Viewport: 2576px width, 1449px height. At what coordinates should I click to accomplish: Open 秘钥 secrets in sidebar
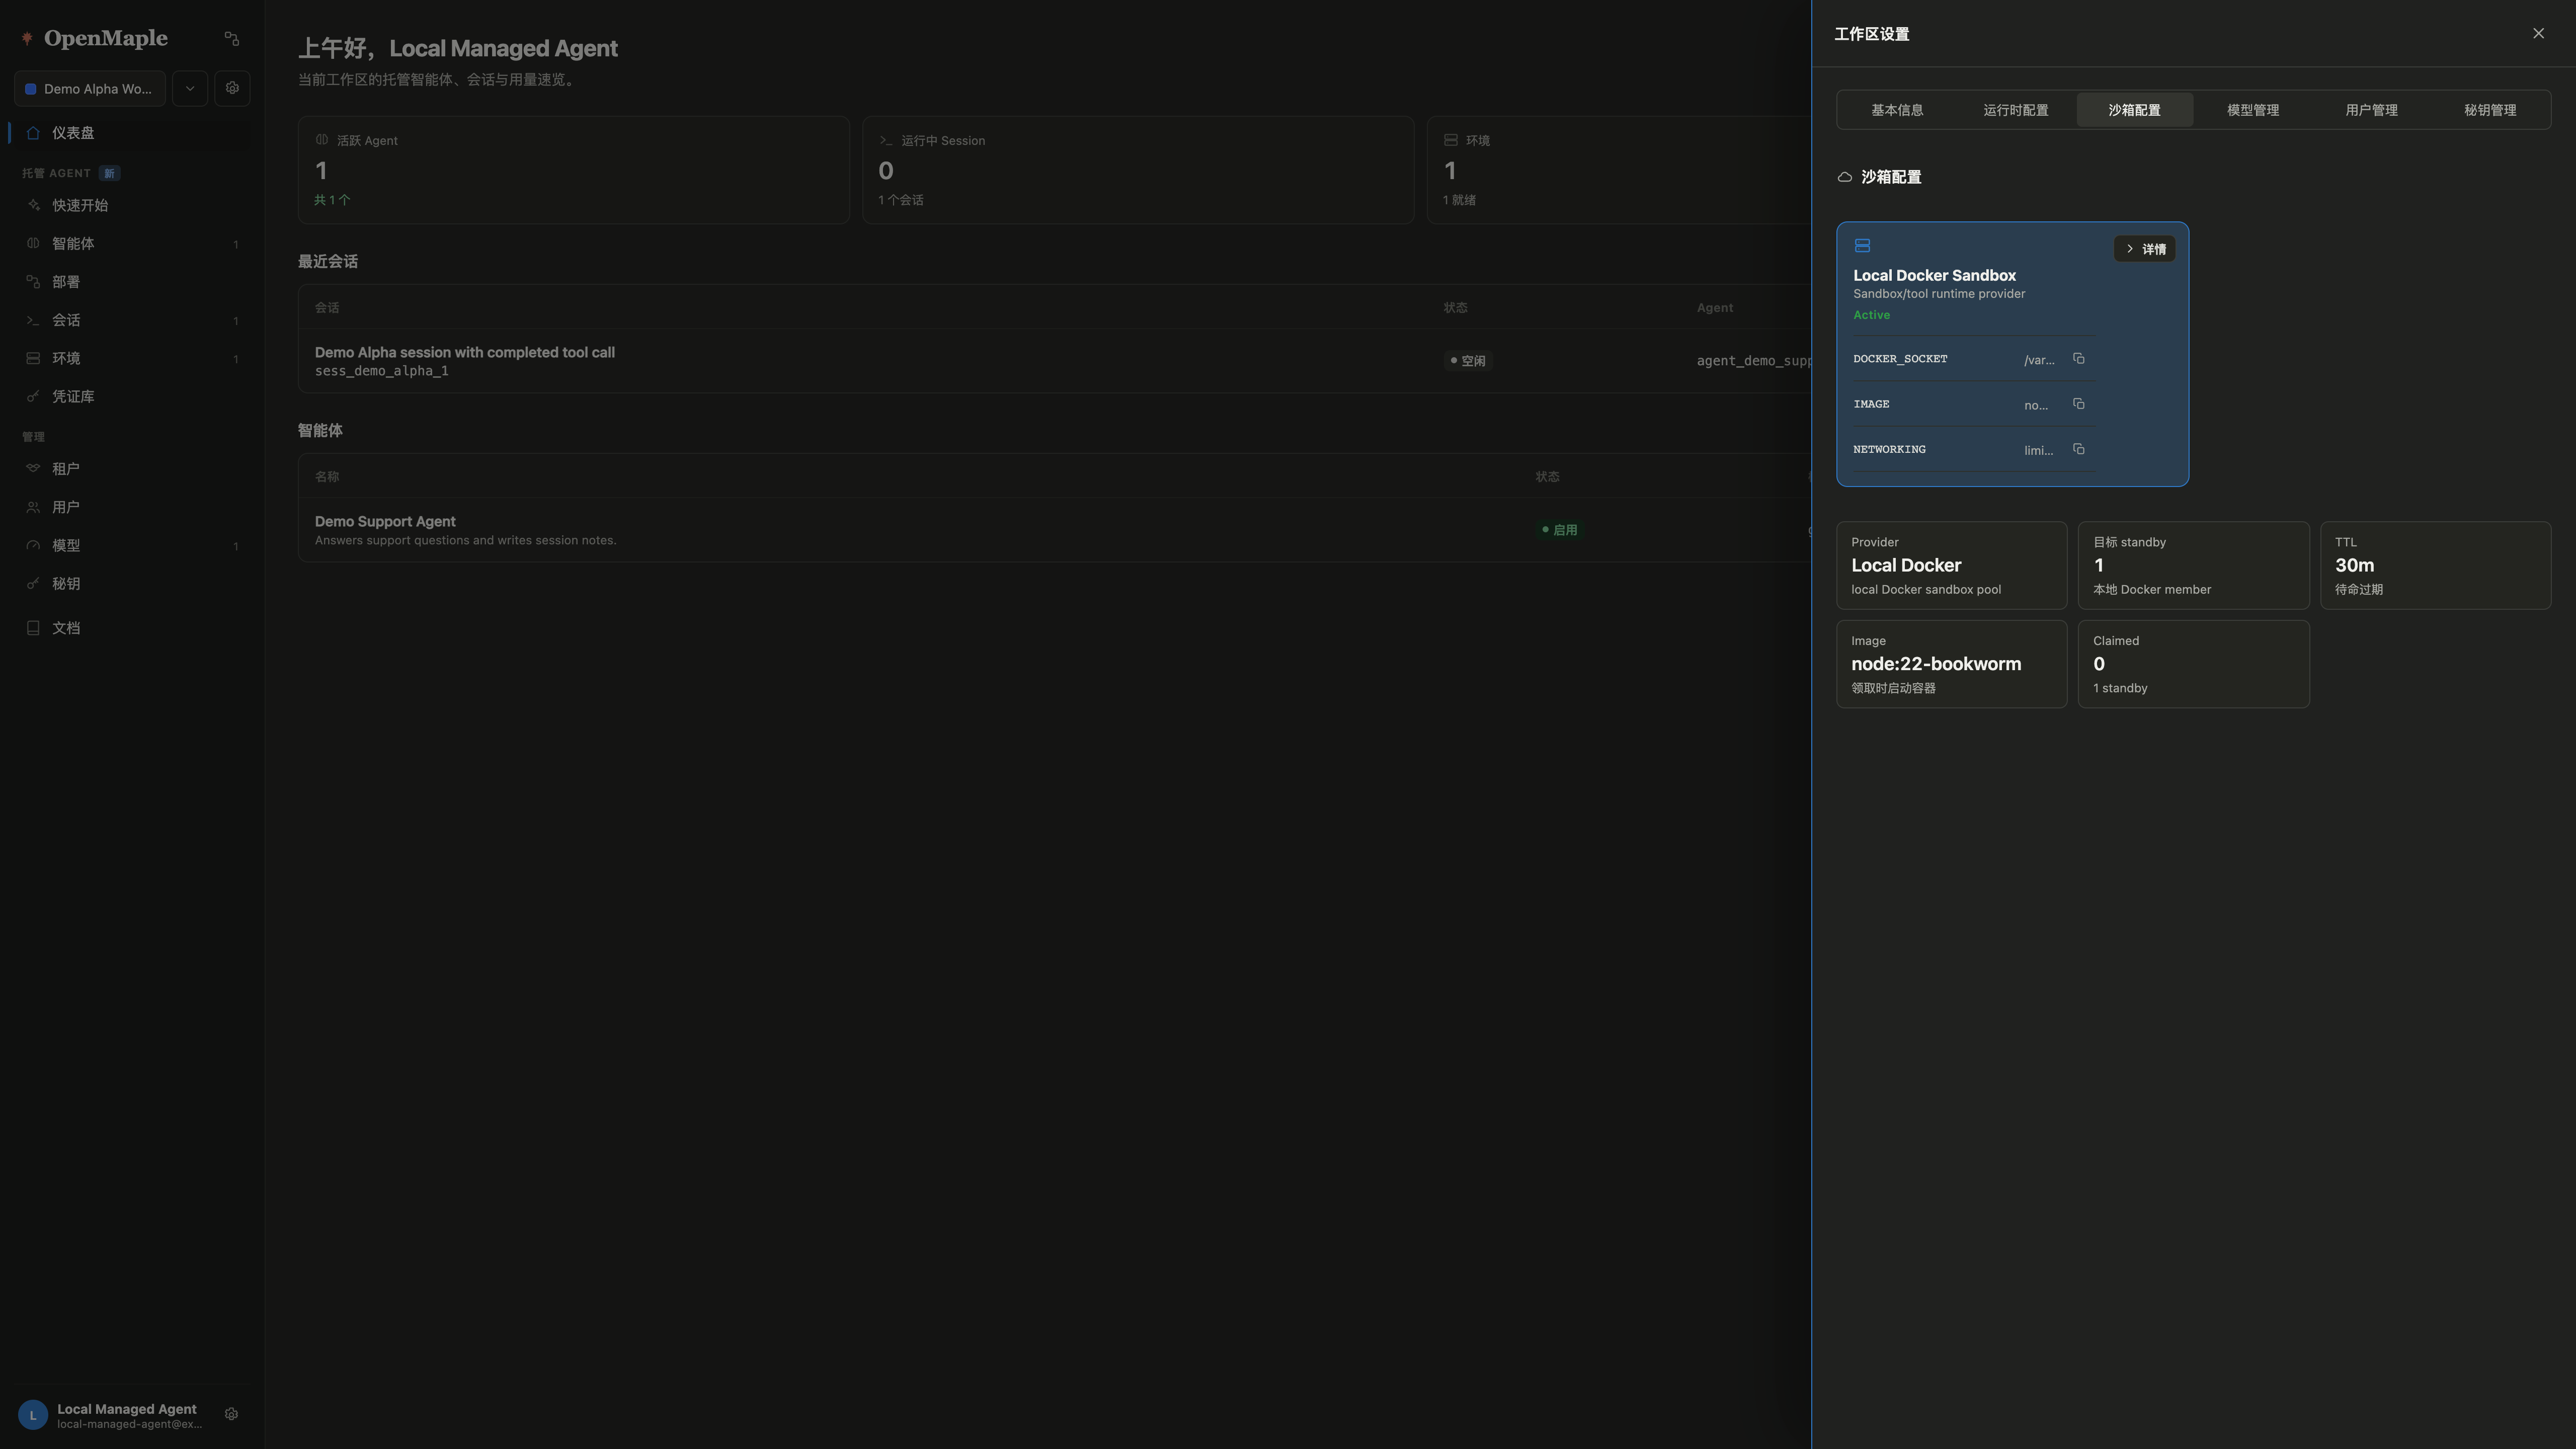(130, 583)
